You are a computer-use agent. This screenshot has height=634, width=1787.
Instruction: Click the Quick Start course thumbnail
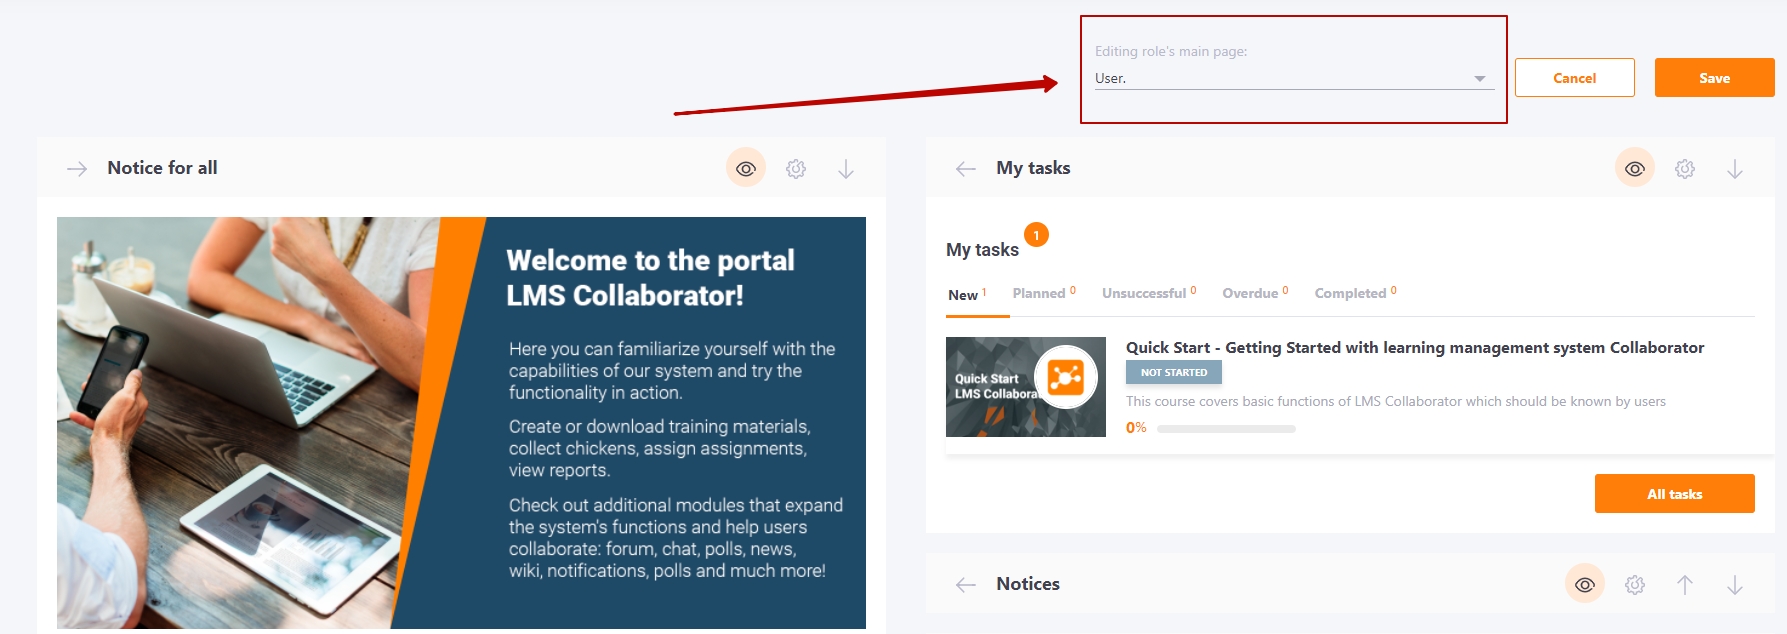(x=1026, y=387)
